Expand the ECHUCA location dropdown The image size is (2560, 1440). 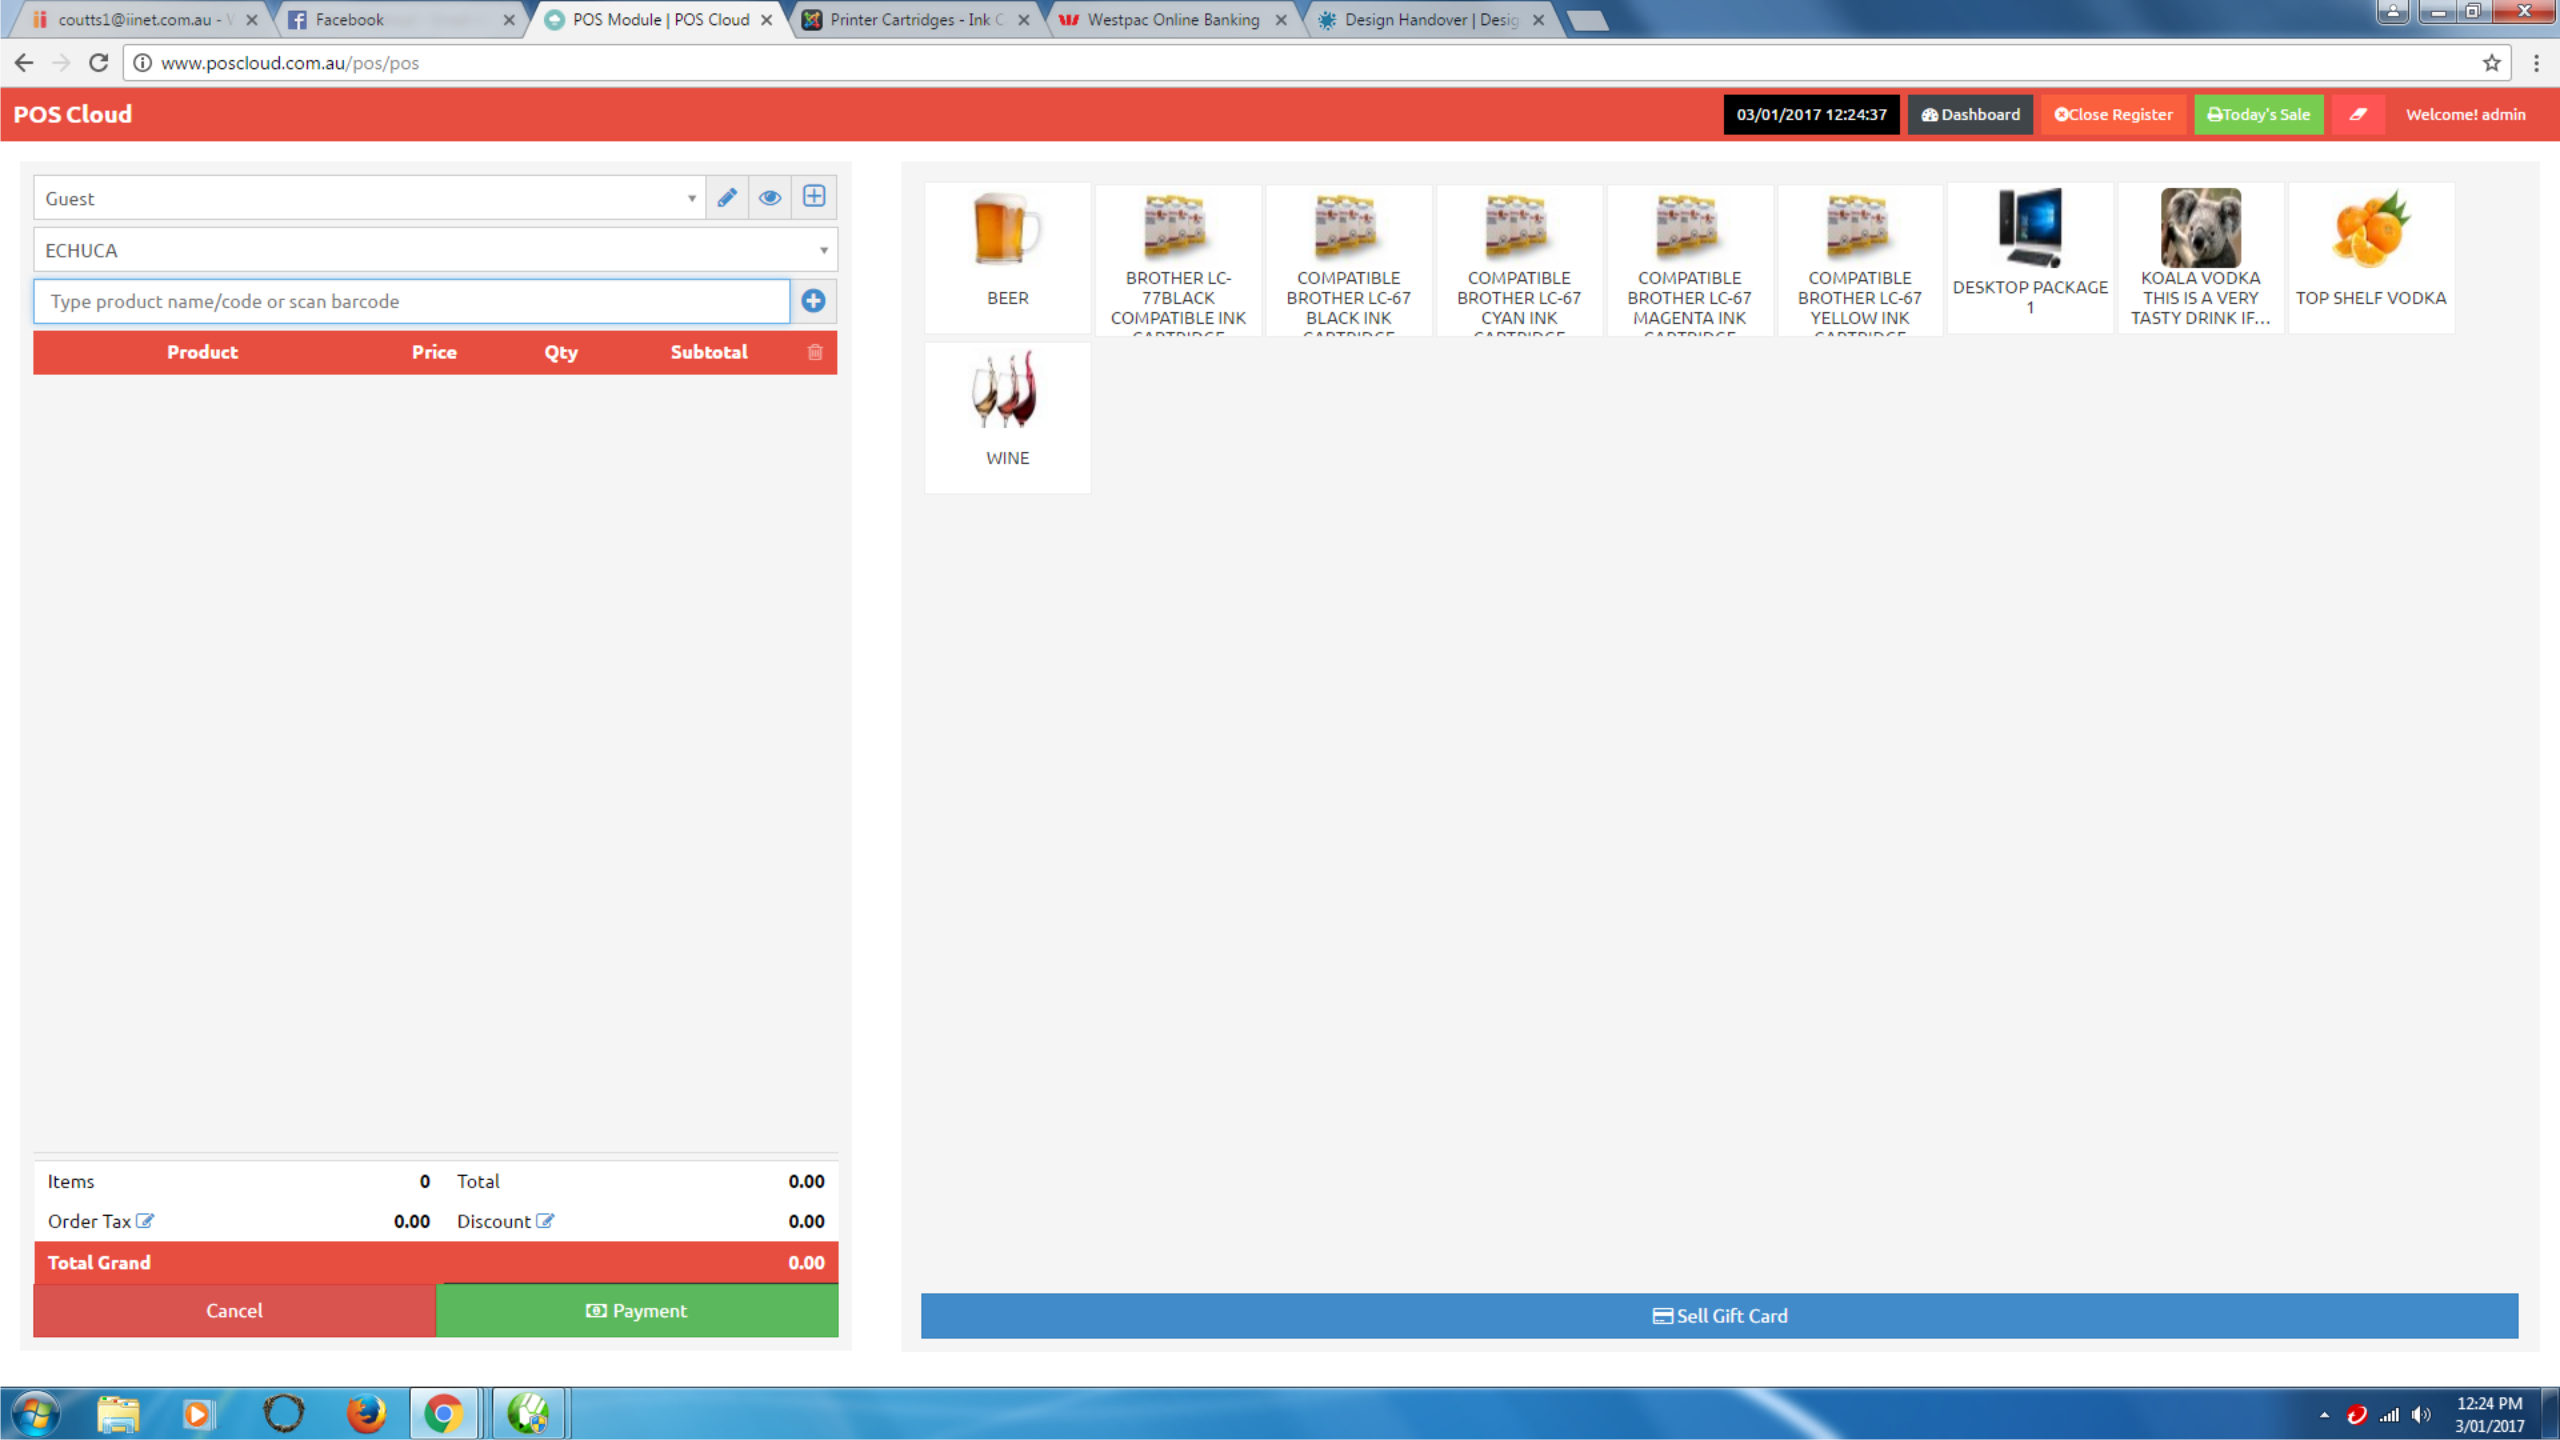click(x=435, y=250)
